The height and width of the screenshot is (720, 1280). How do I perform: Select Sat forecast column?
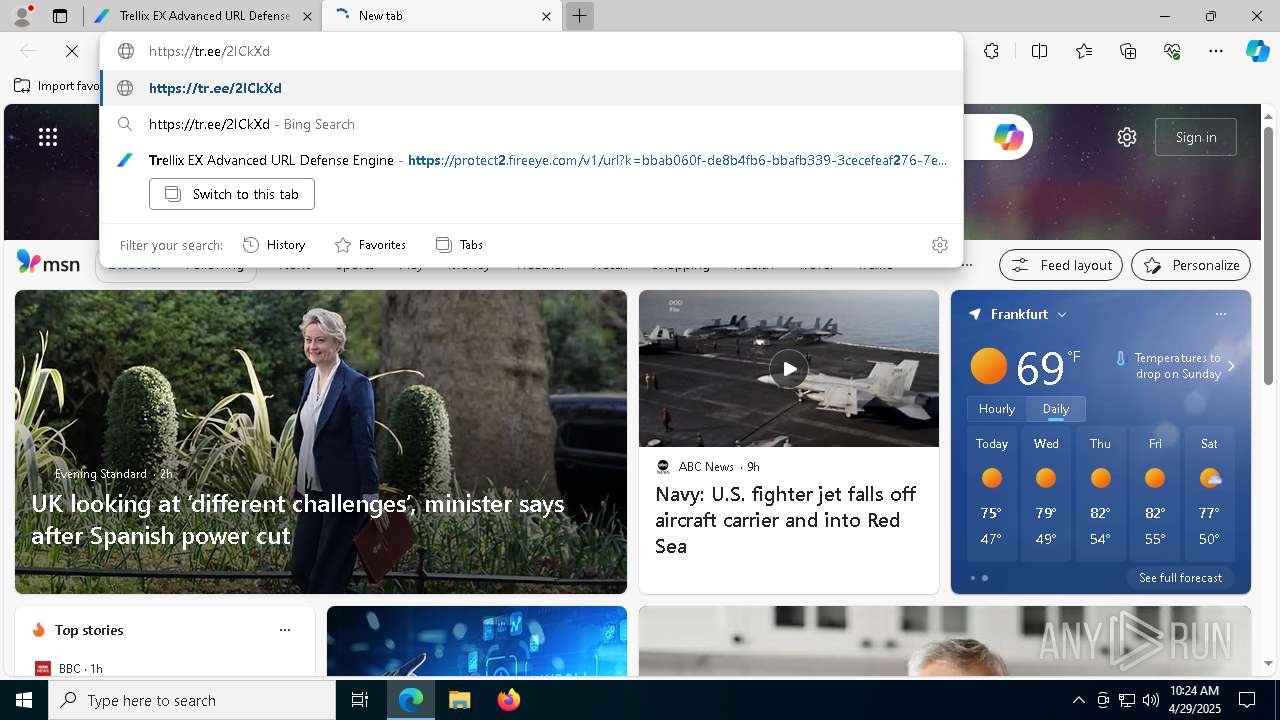click(1209, 495)
